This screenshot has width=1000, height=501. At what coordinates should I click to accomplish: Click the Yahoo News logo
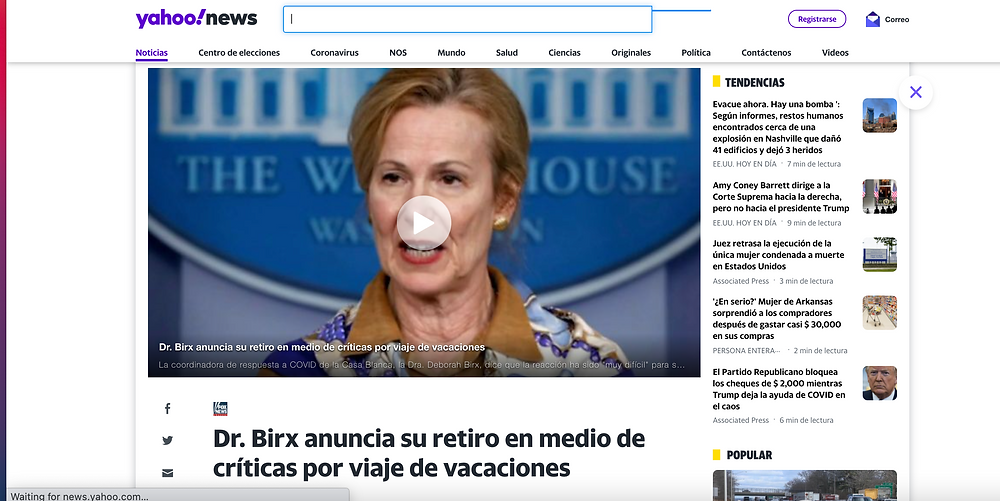pos(196,18)
